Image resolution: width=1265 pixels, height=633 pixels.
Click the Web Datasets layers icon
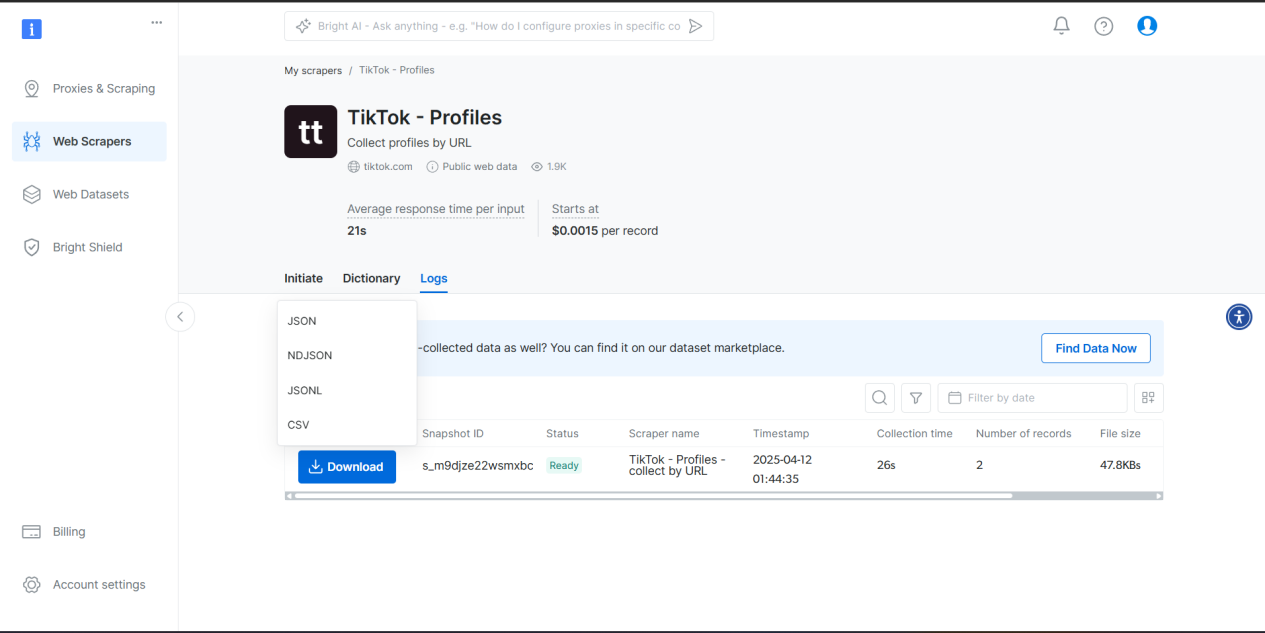point(32,194)
